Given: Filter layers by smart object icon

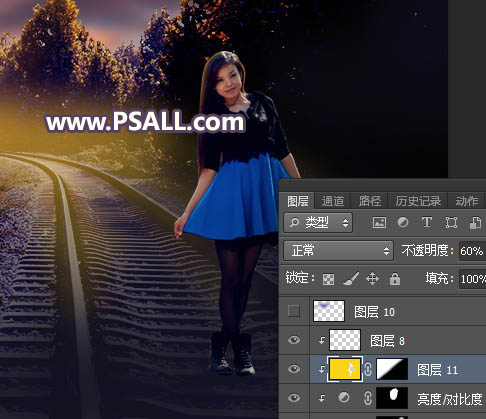Looking at the screenshot, I should pos(475,223).
